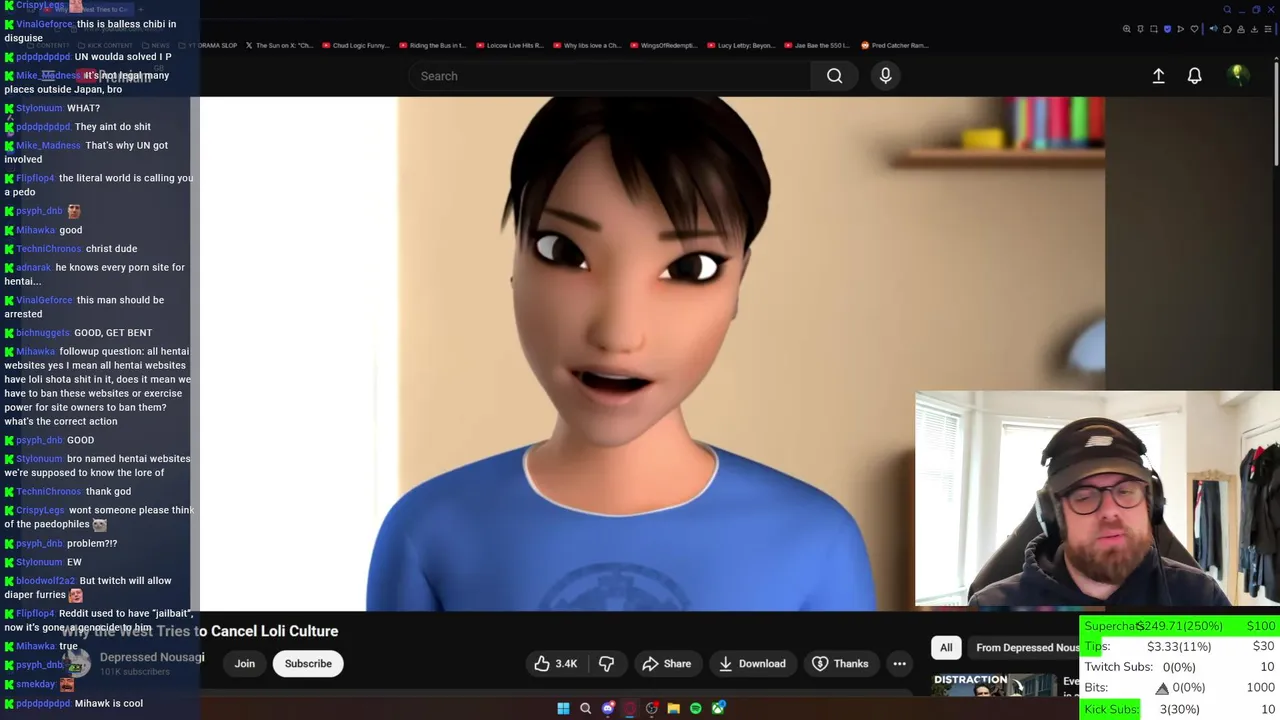The image size is (1280, 720).
Task: Click the browser snapshot capture icon
Action: click(1154, 29)
